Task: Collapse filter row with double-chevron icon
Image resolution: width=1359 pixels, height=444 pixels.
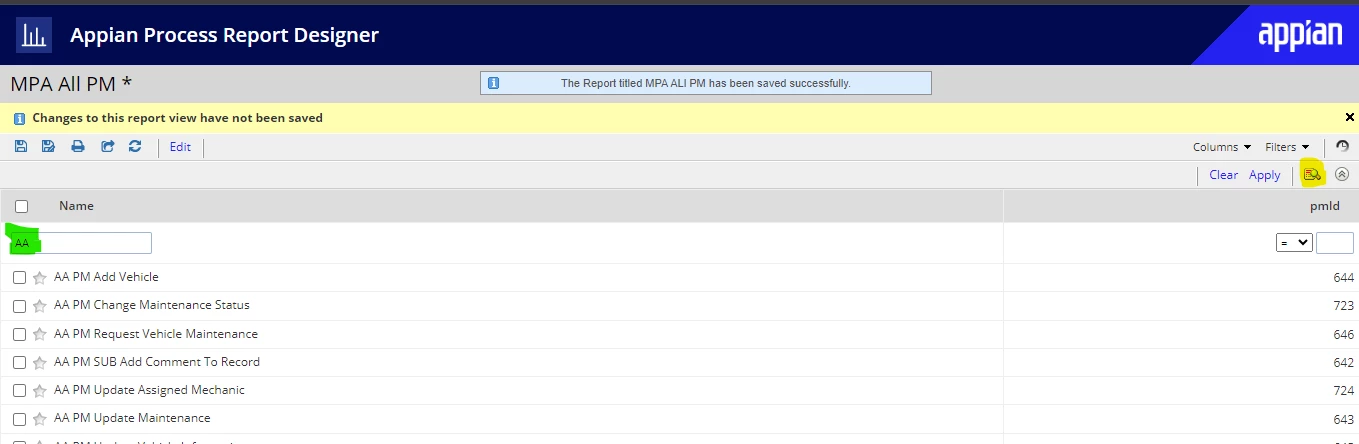Action: pos(1342,174)
